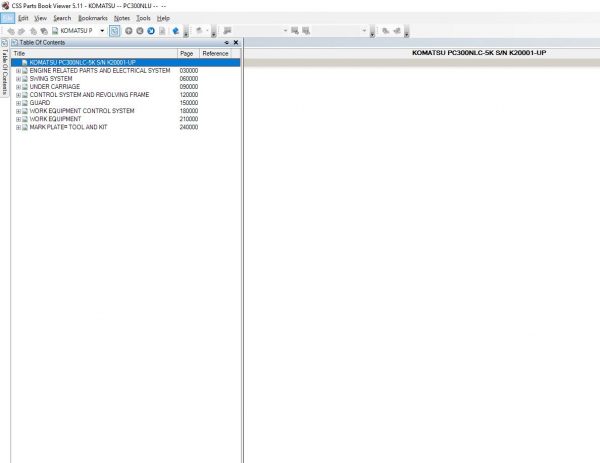Image resolution: width=600 pixels, height=463 pixels.
Task: Select the UNDER CARRIAGE entry
Action: point(55,87)
